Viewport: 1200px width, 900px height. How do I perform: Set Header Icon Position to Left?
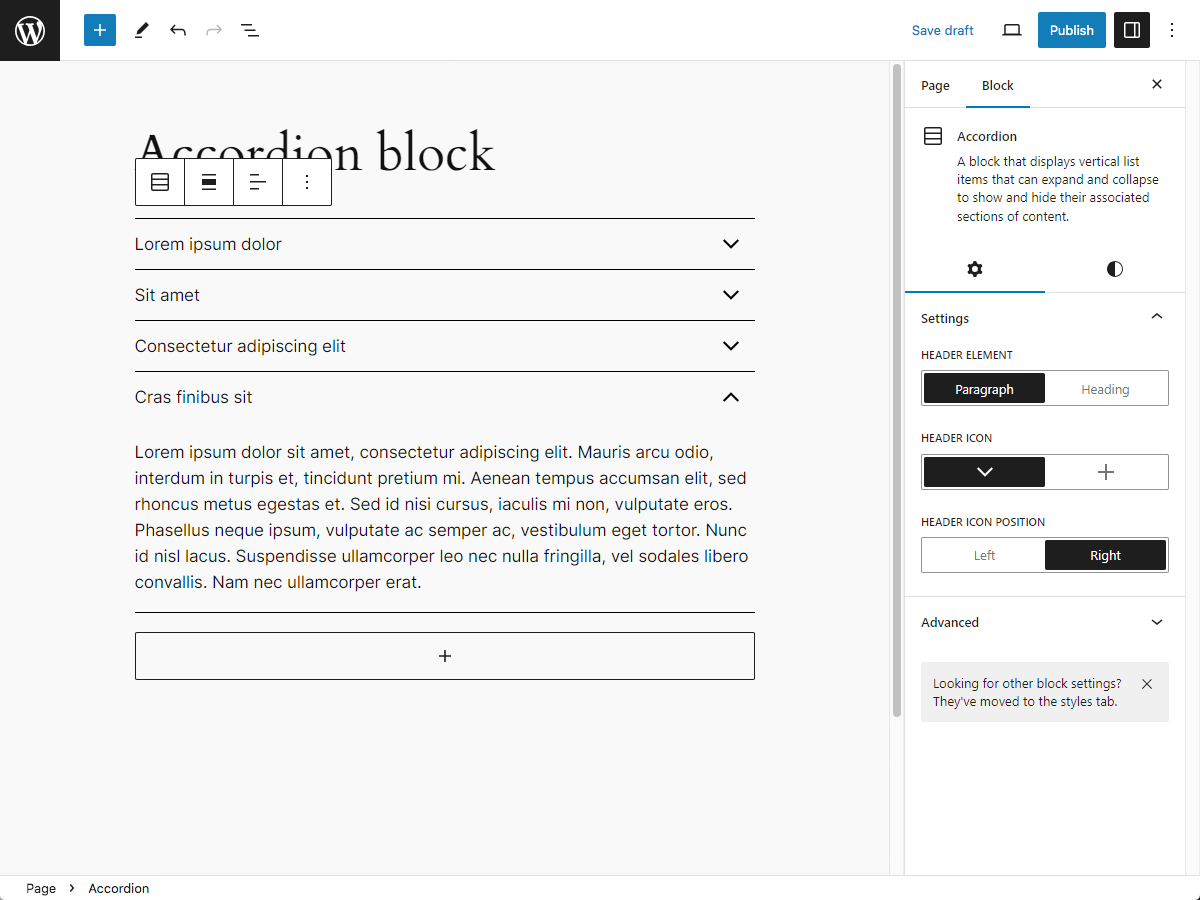[984, 555]
